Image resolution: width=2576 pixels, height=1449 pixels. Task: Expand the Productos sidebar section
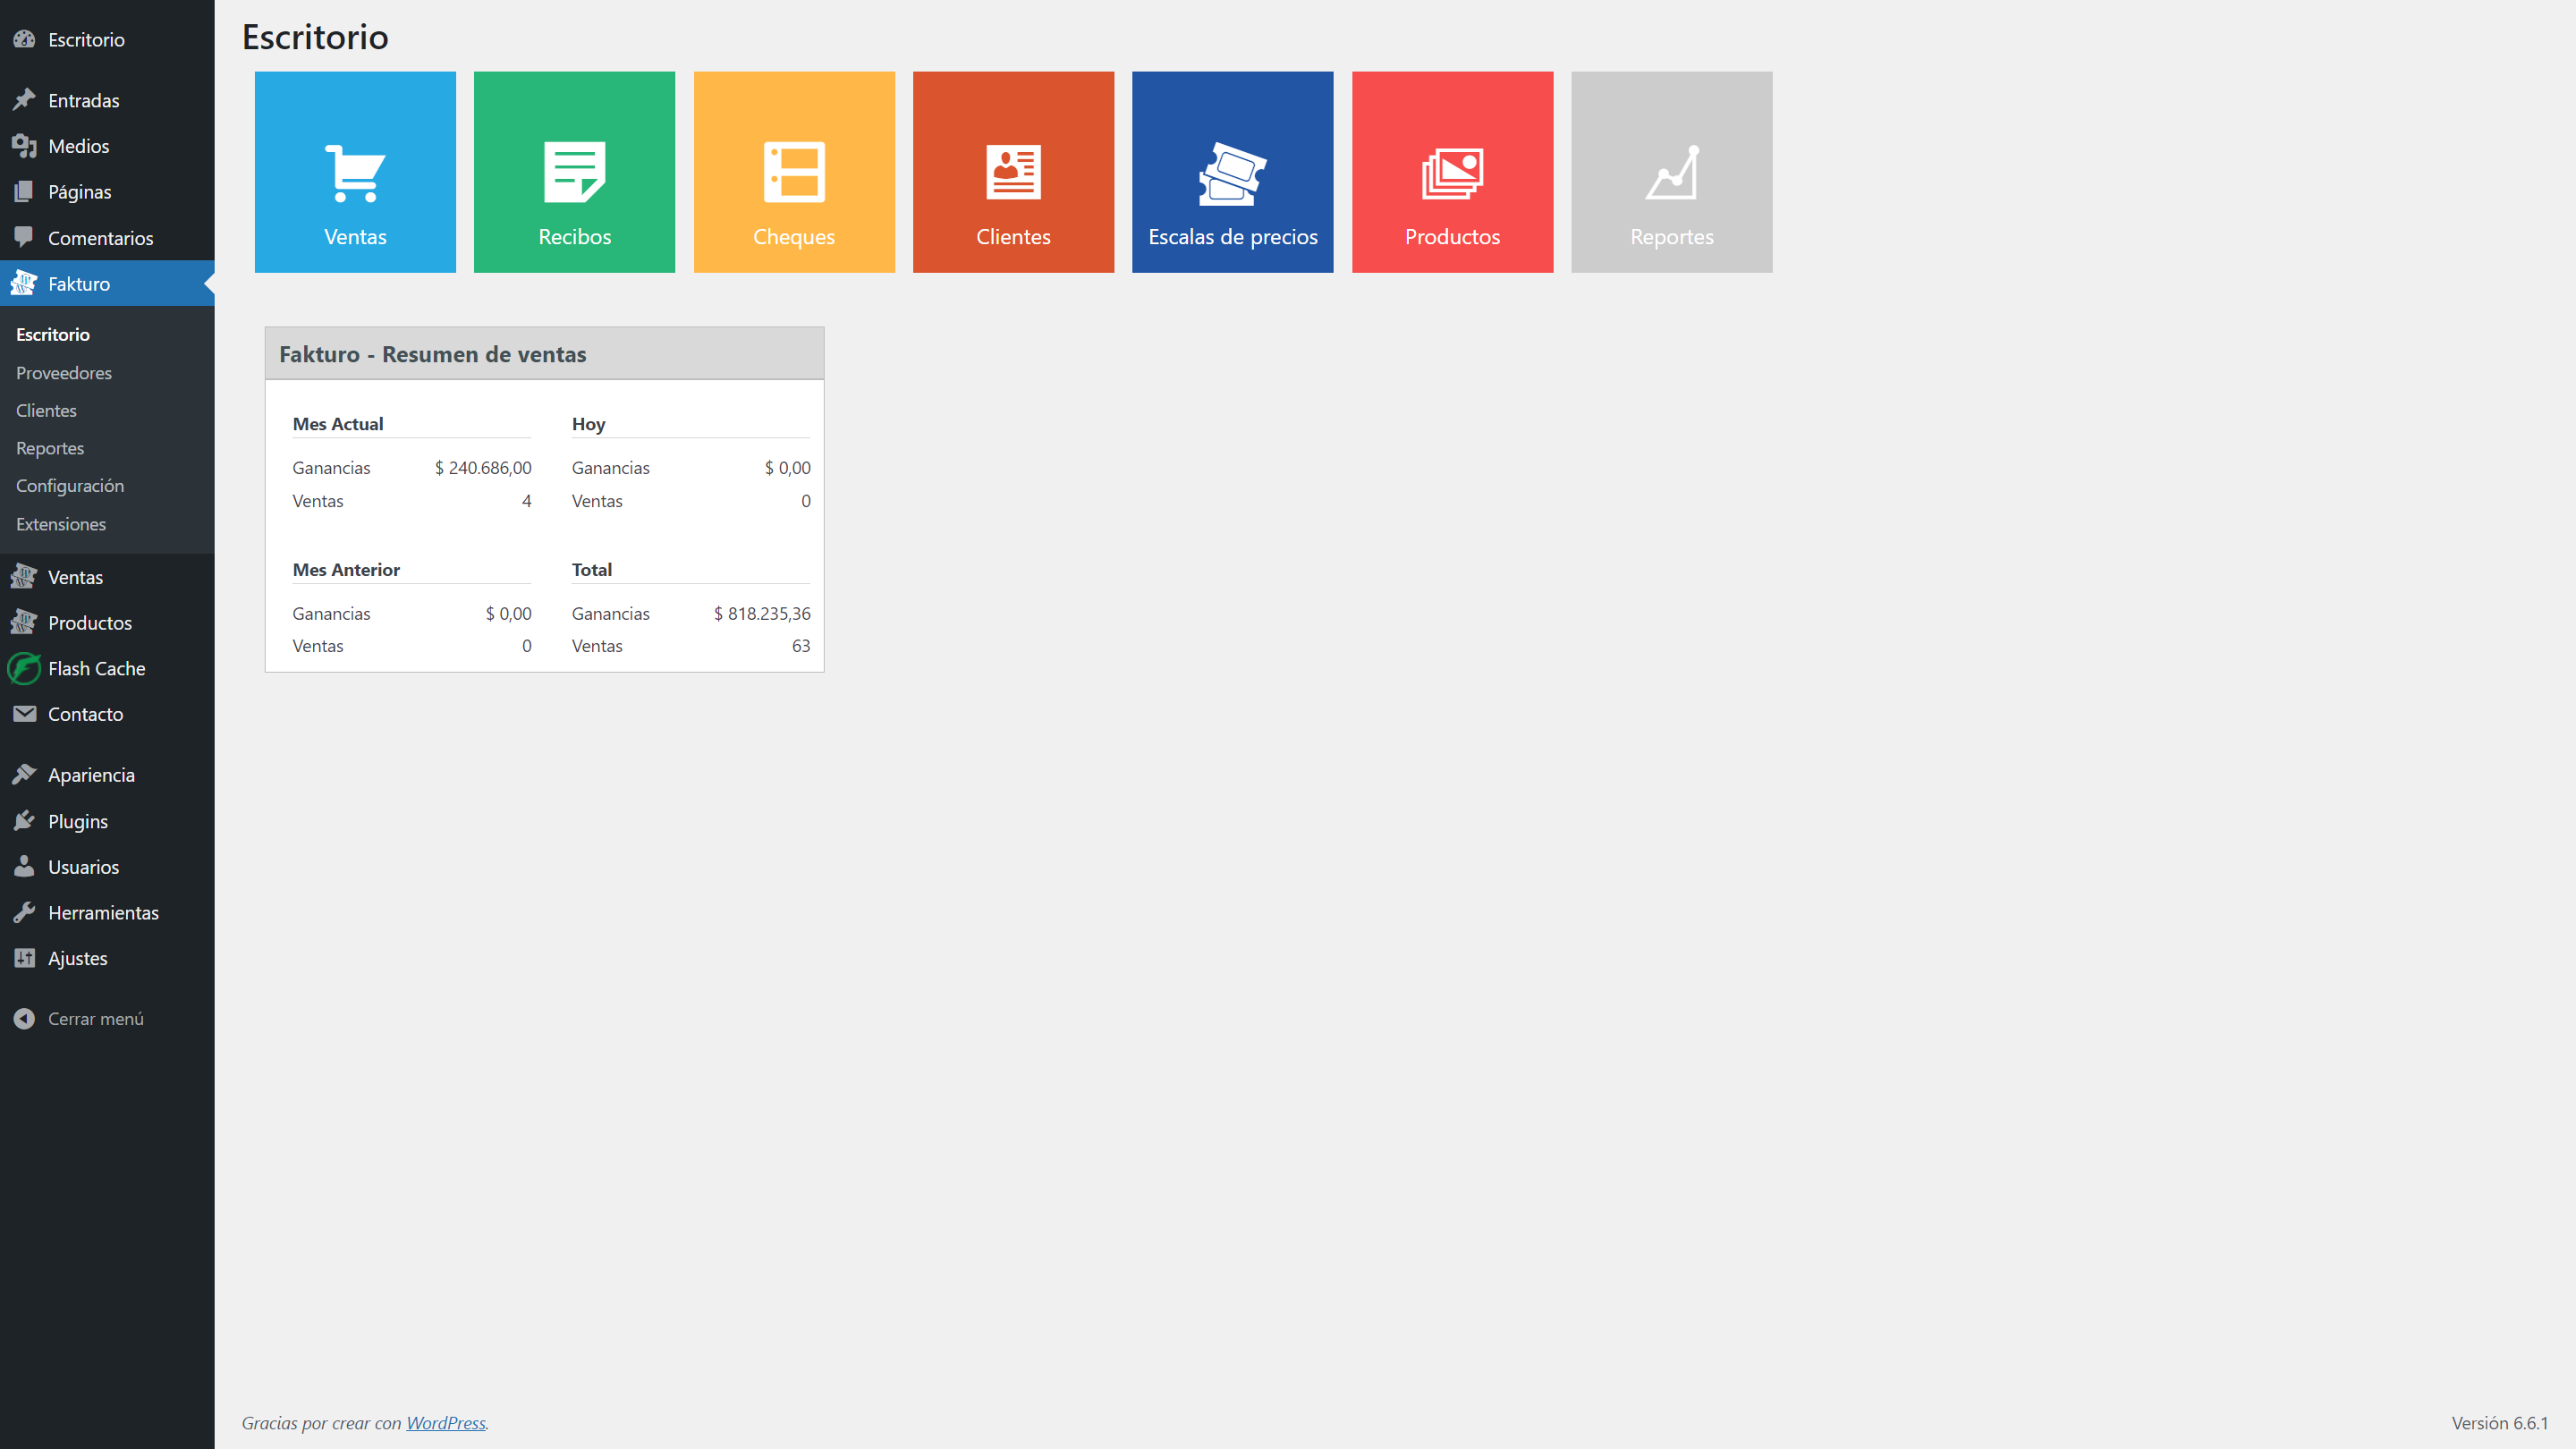89,623
